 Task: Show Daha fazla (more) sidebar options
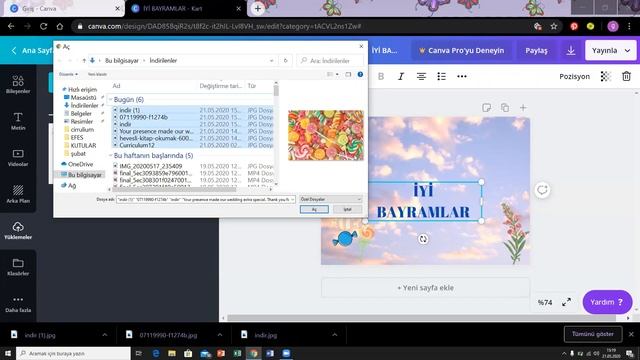coord(18,304)
